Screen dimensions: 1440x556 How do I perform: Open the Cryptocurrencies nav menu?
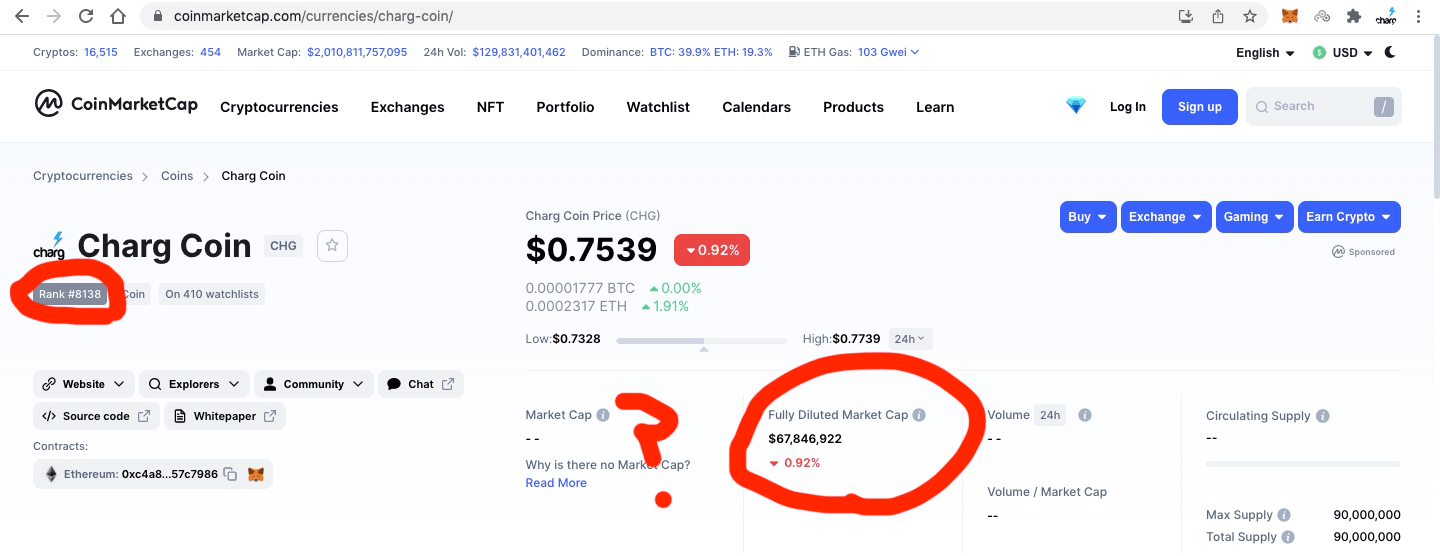[x=279, y=107]
